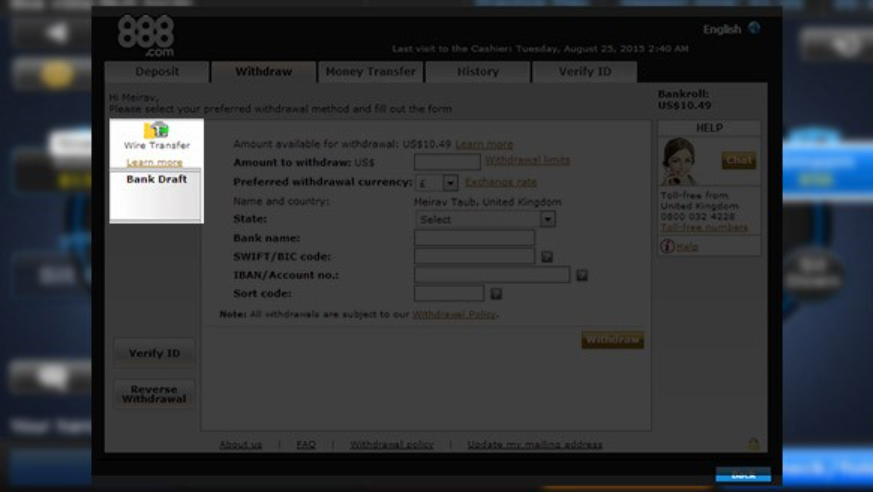Click the gold Withdraw button
This screenshot has height=492, width=873.
612,340
